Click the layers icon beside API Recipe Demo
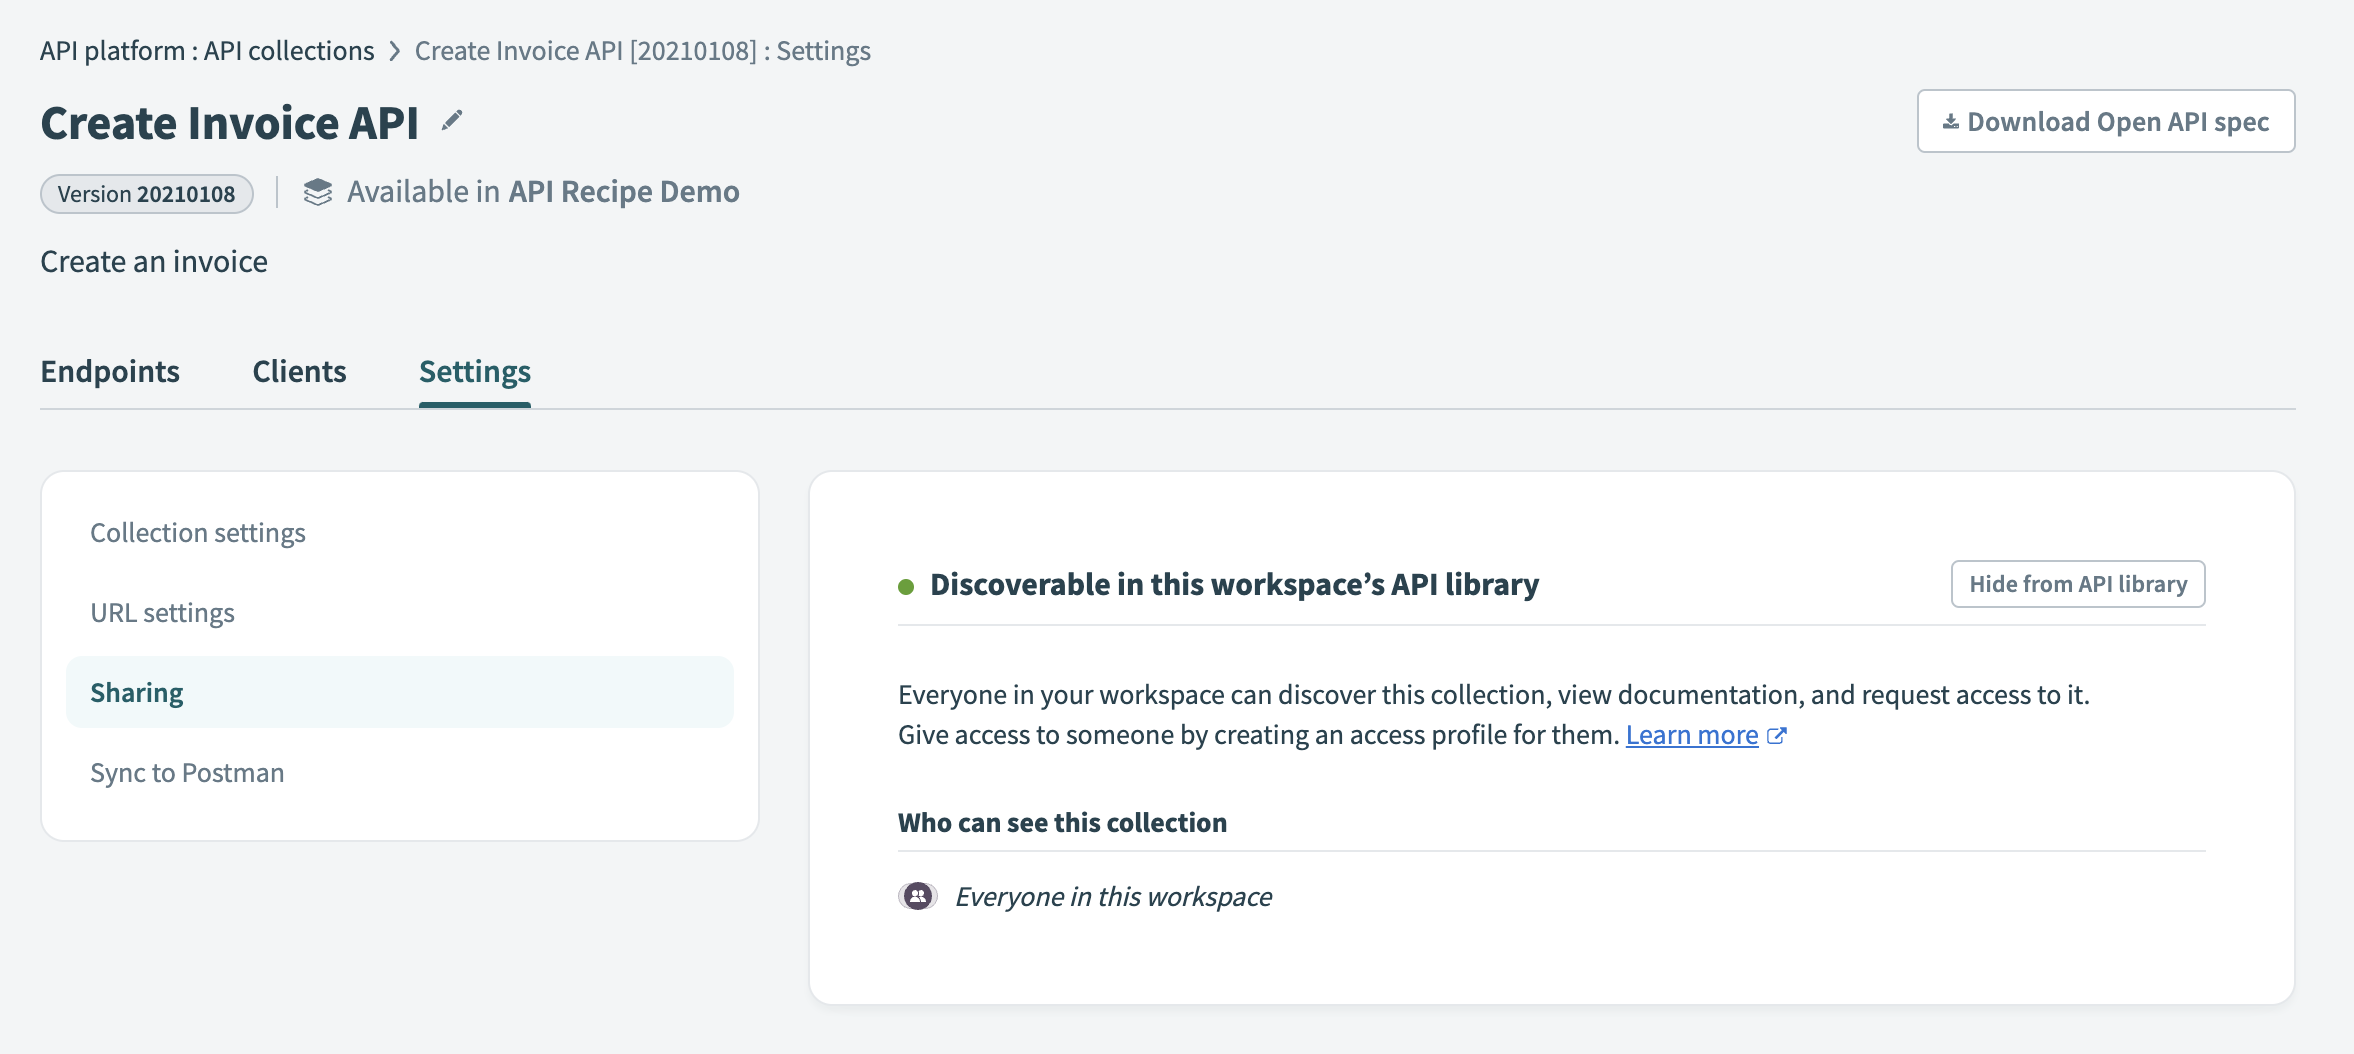Image resolution: width=2354 pixels, height=1054 pixels. pos(317,191)
